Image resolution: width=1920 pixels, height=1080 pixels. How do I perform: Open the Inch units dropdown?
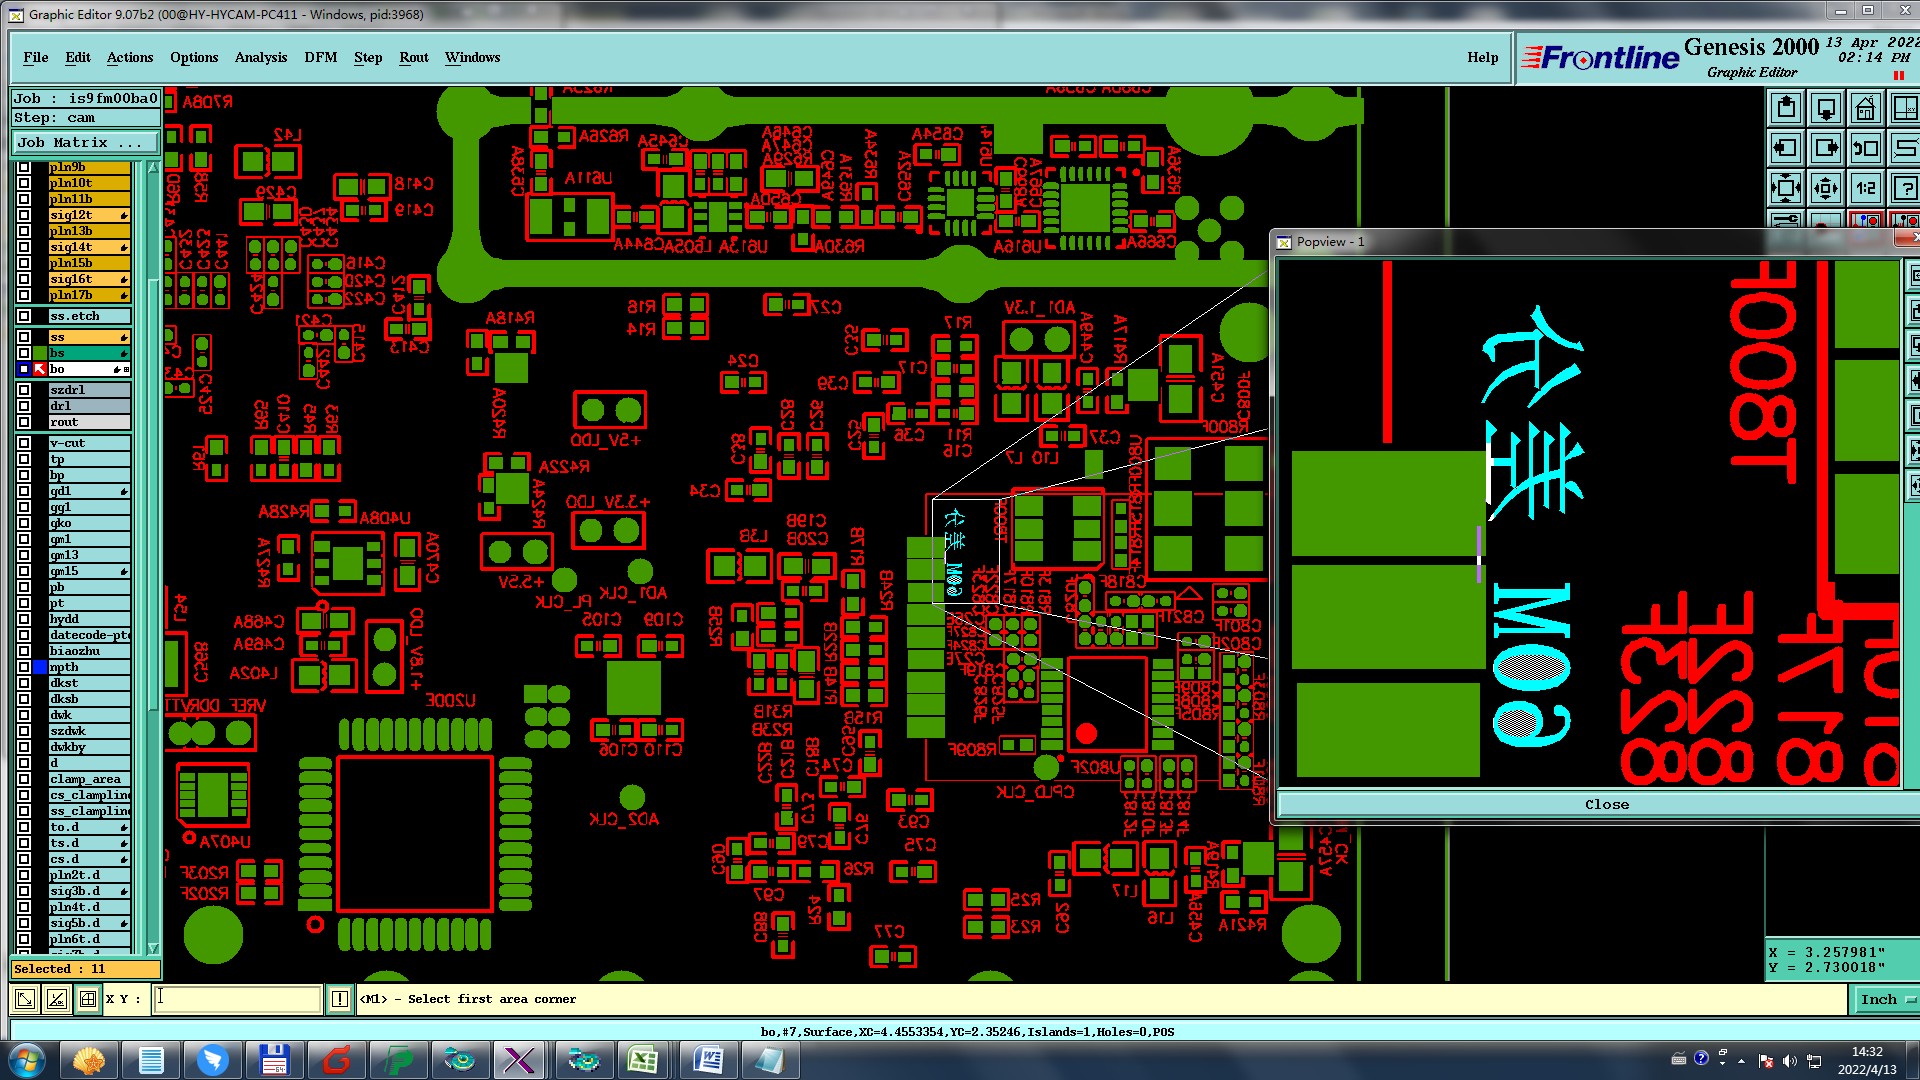(x=1886, y=999)
